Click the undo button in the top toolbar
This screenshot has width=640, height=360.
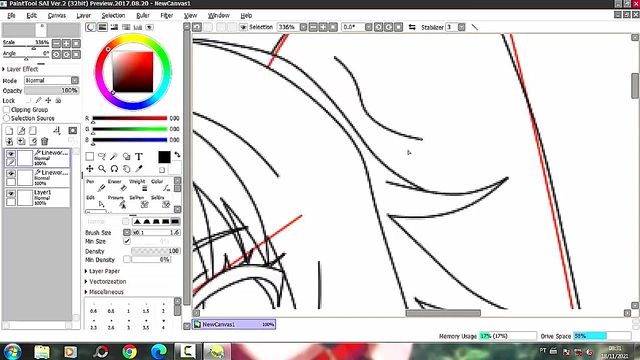tap(197, 27)
